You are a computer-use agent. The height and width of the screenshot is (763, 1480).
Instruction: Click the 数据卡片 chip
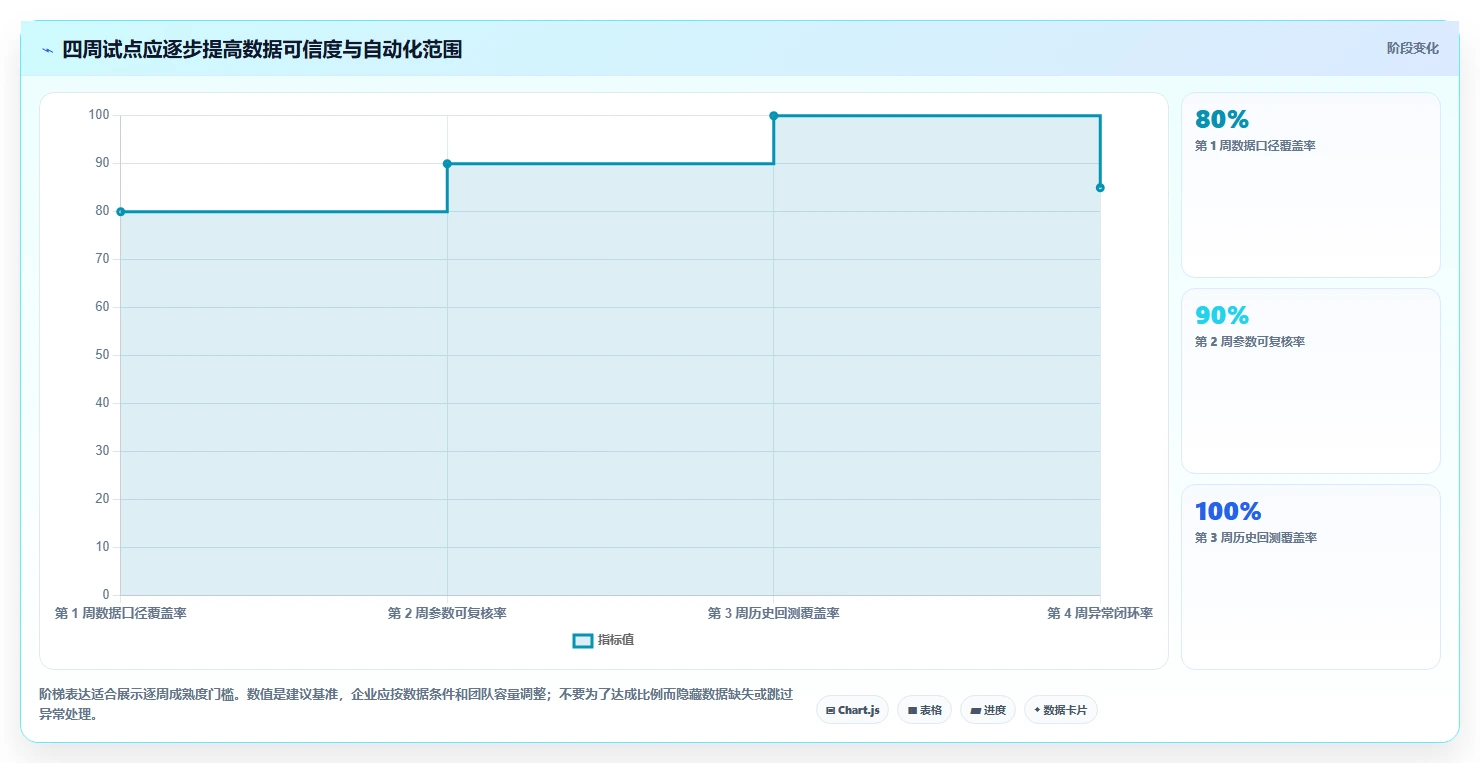pos(1061,710)
